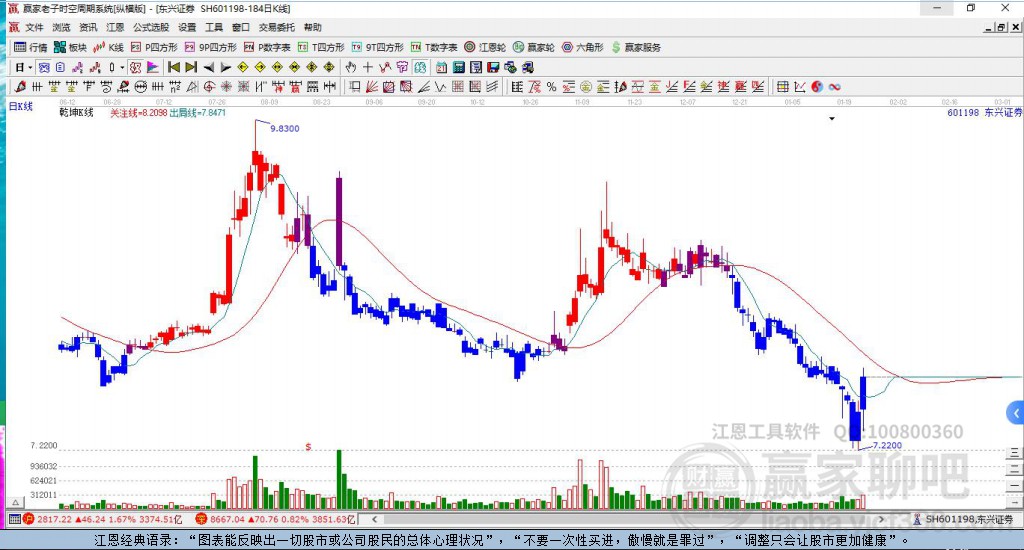
Task: Click the 601198 东兴证券 stock label
Action: [985, 112]
